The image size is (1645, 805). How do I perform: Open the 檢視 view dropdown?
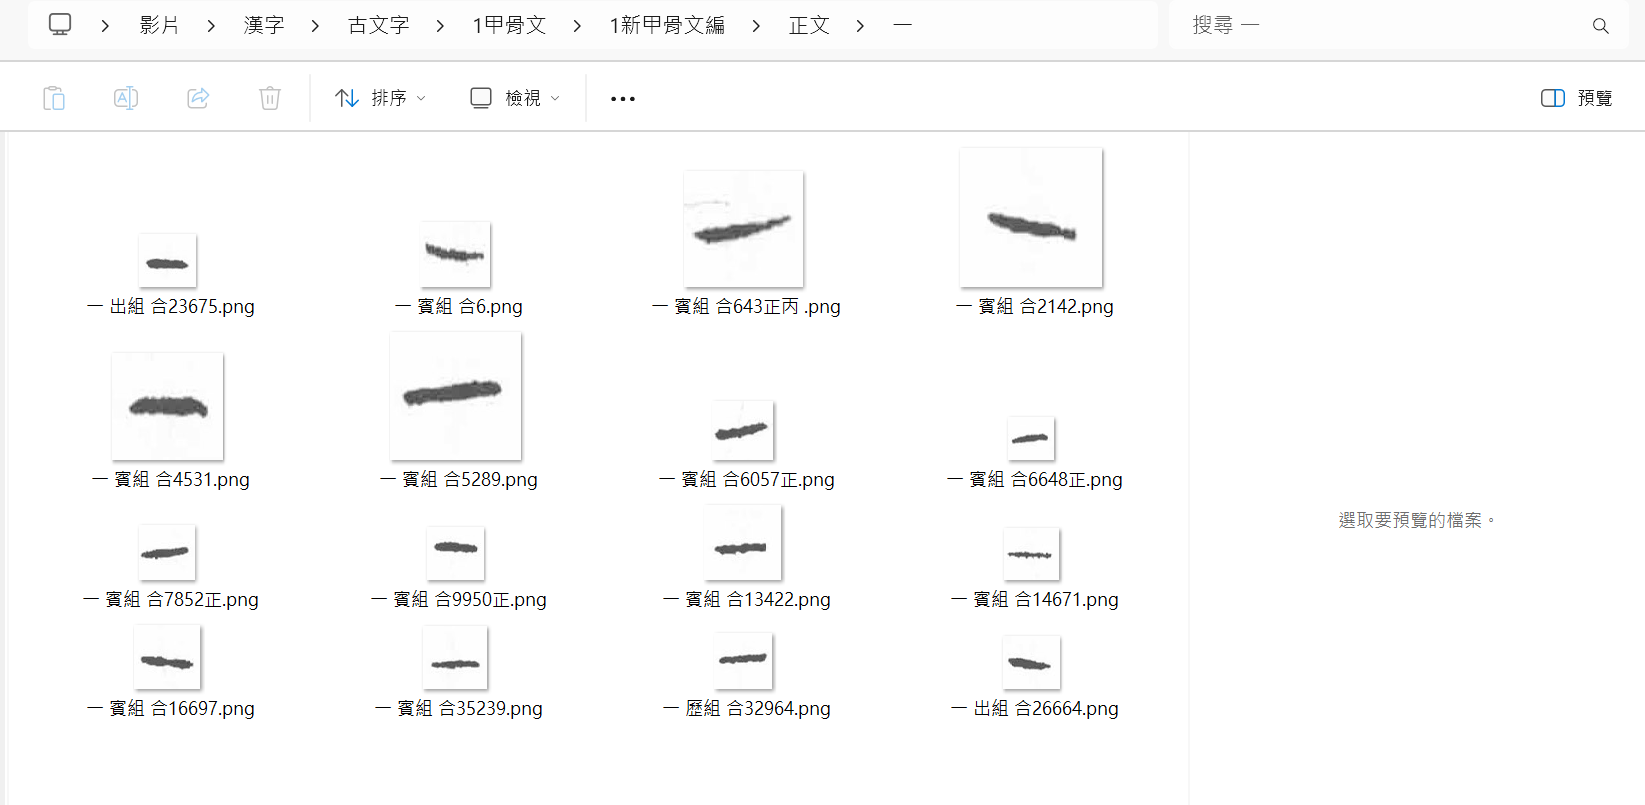tap(515, 98)
